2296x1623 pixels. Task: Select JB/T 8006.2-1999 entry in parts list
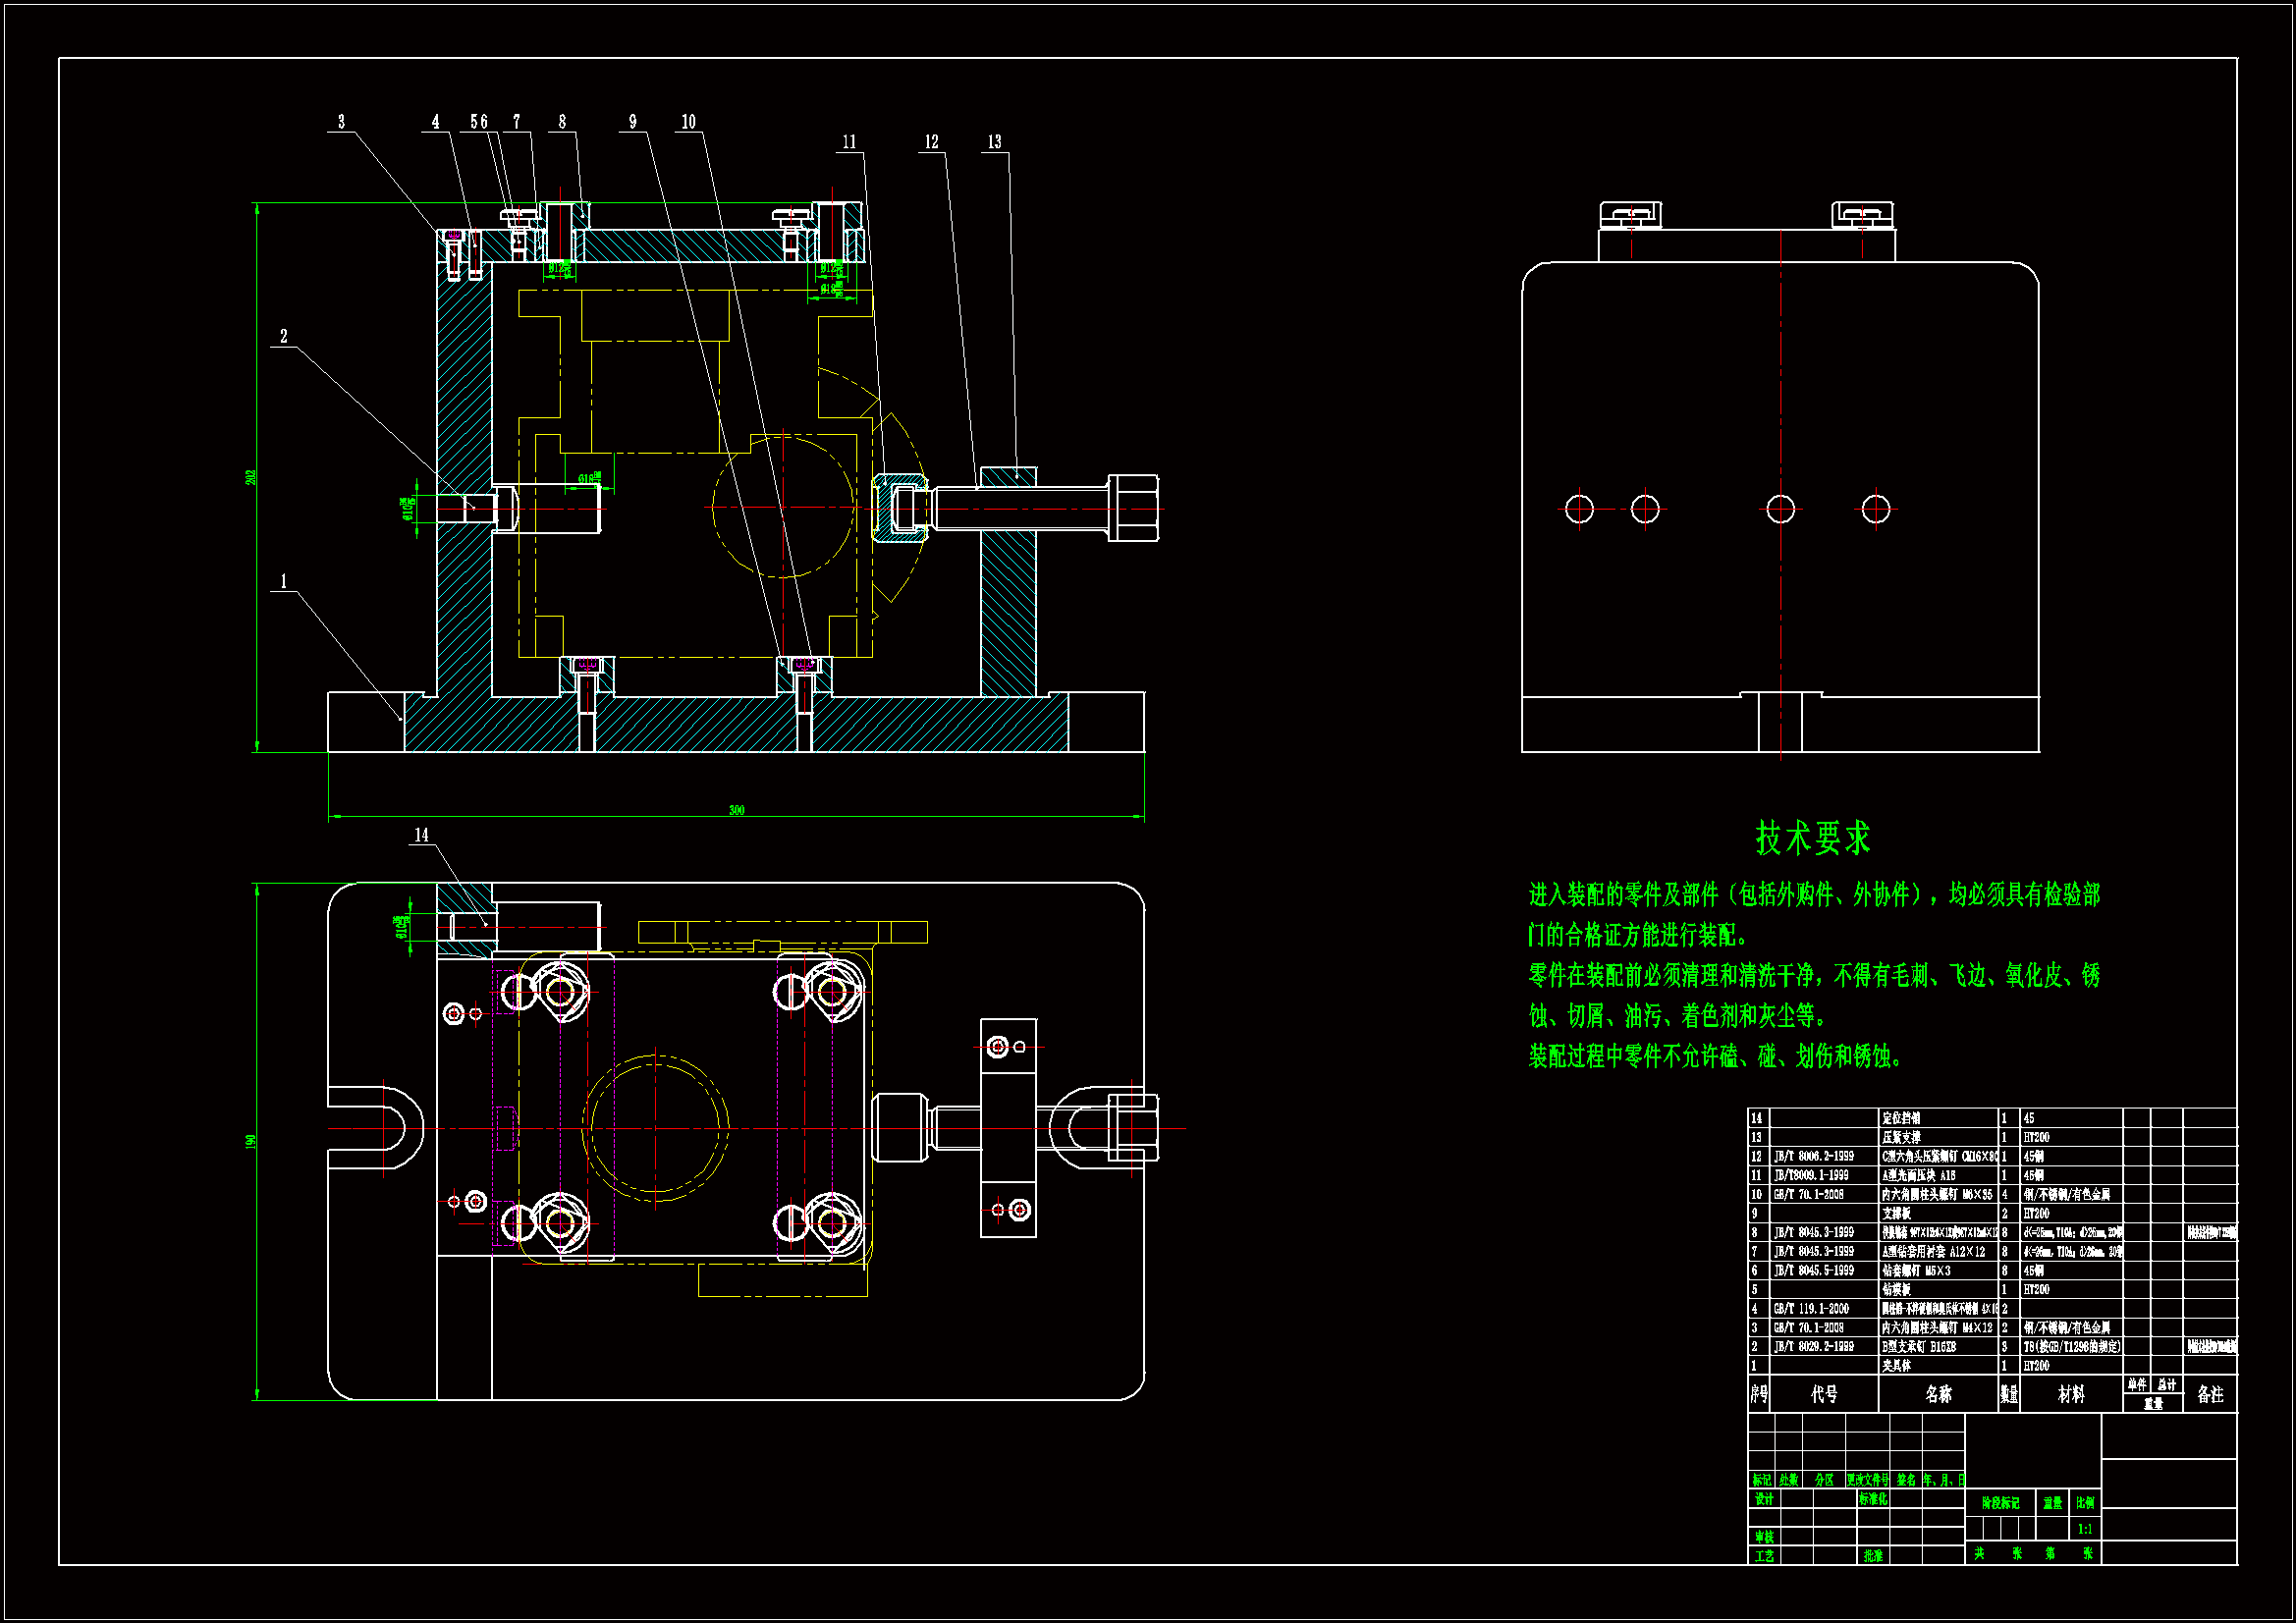[1813, 1156]
